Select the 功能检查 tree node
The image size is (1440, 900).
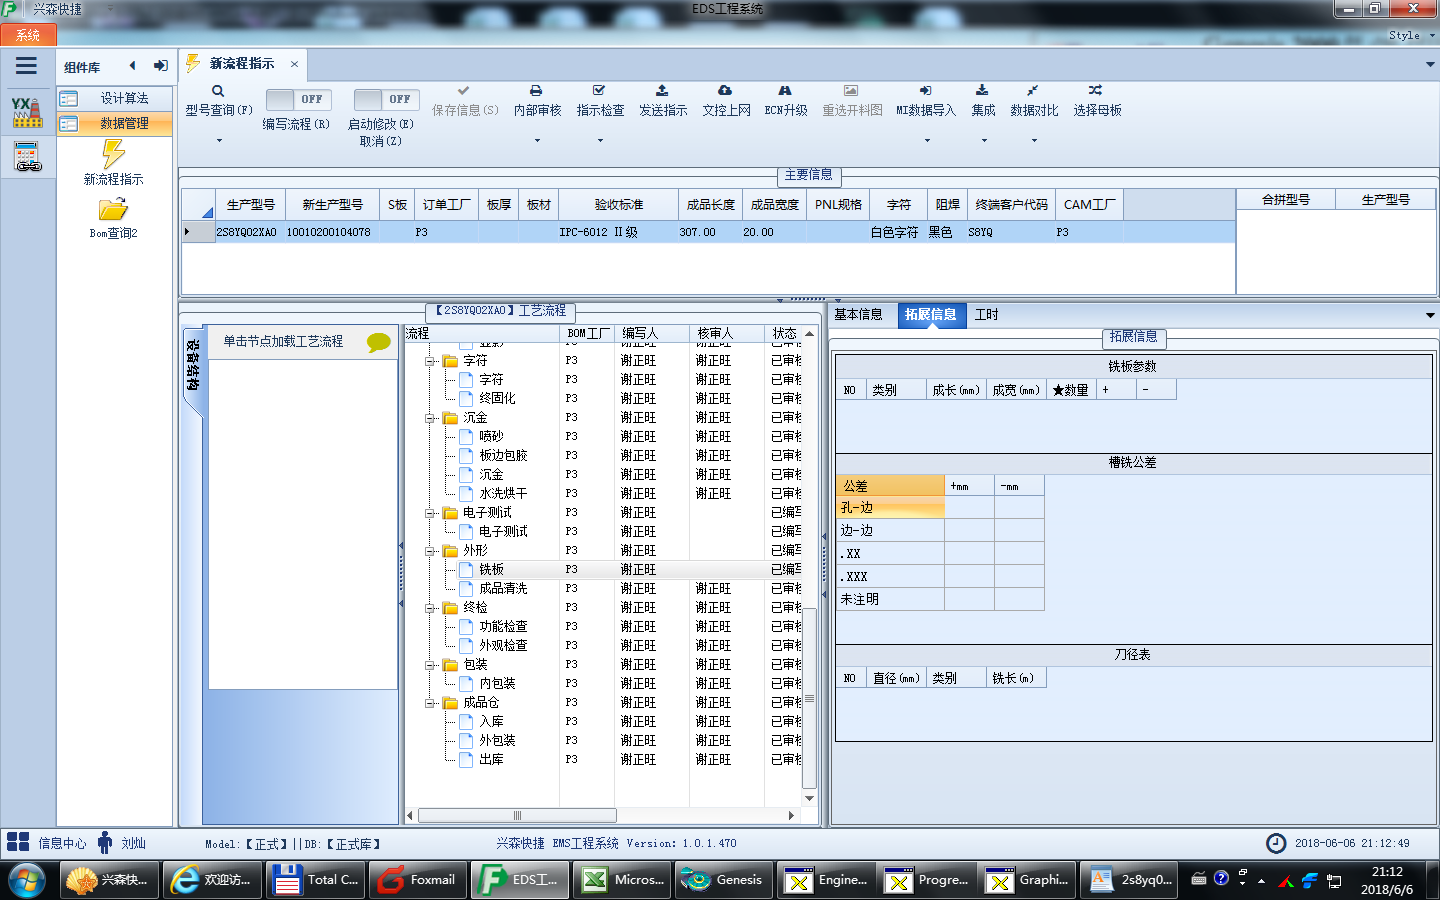503,627
